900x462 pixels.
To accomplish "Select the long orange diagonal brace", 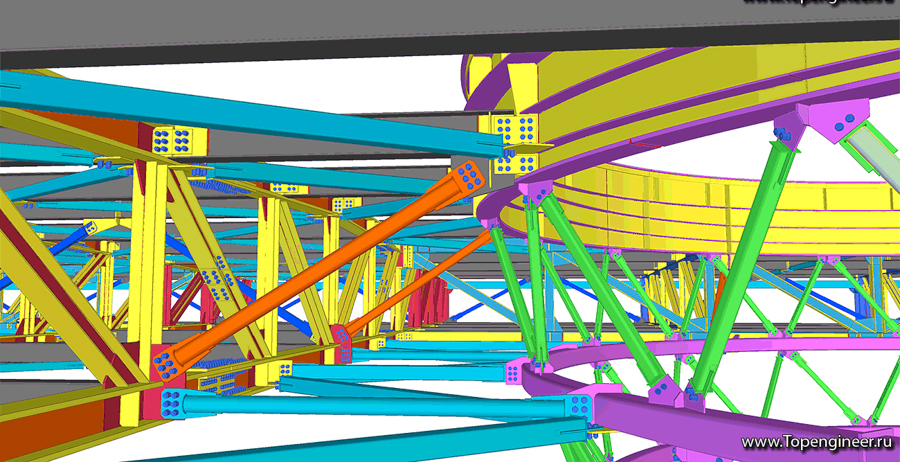I will tap(321, 270).
